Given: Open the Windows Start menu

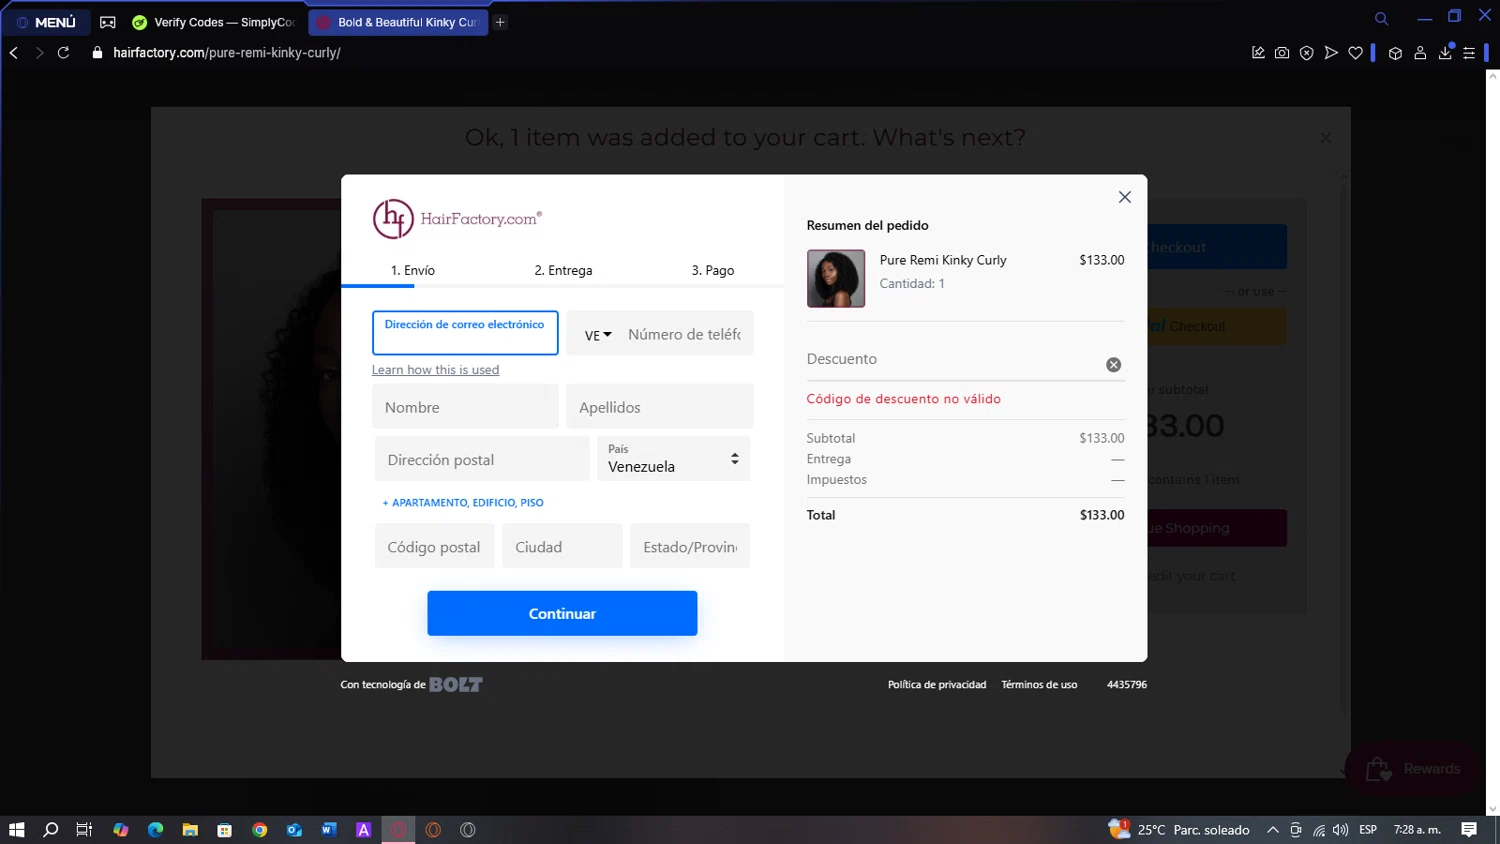Looking at the screenshot, I should coord(16,830).
